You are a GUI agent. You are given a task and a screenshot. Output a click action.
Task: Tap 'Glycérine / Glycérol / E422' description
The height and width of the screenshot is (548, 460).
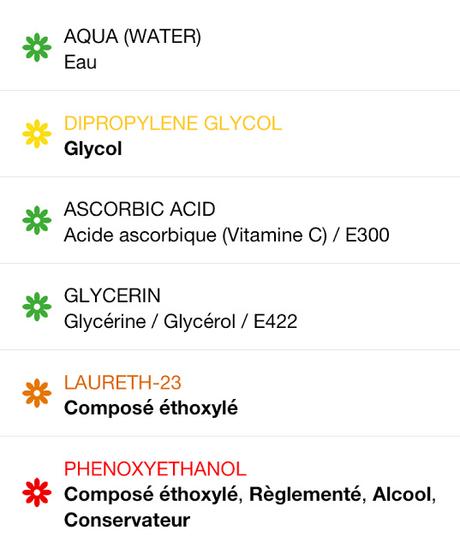pos(181,322)
